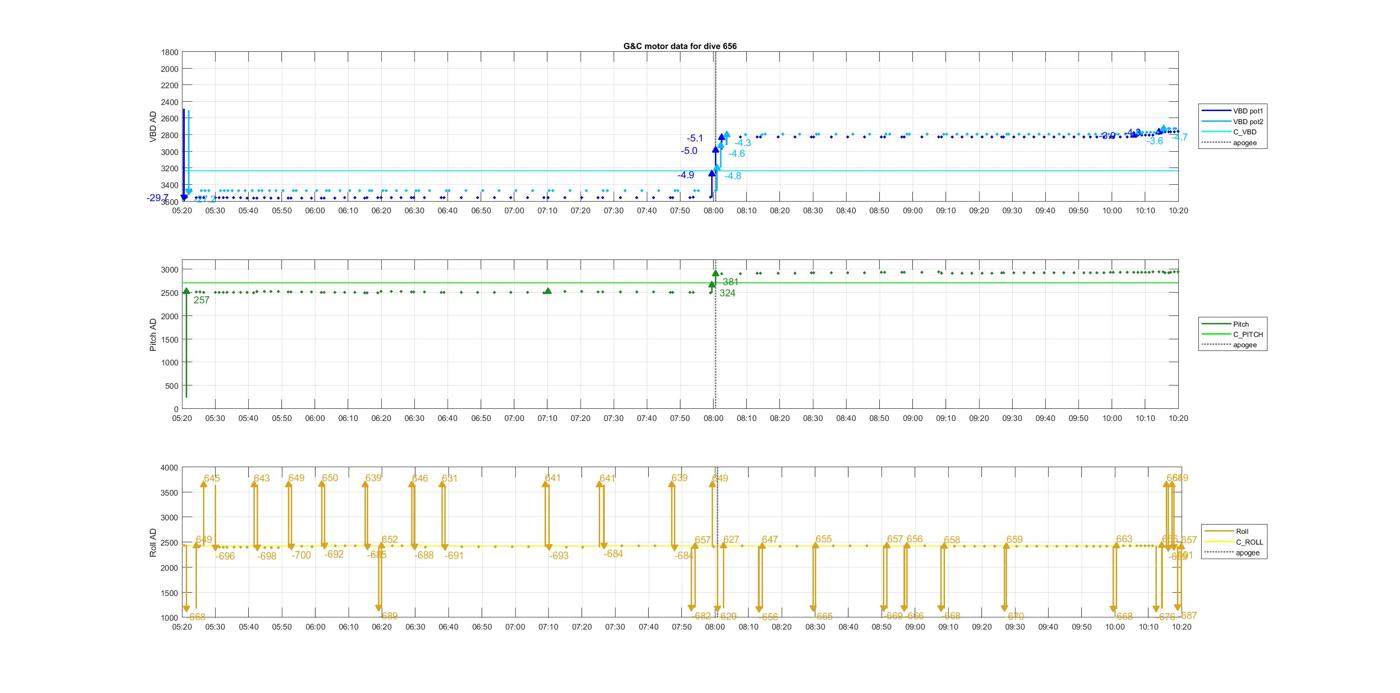The width and height of the screenshot is (1400, 693).
Task: Click the '655' roll data label
Action: (x=823, y=539)
